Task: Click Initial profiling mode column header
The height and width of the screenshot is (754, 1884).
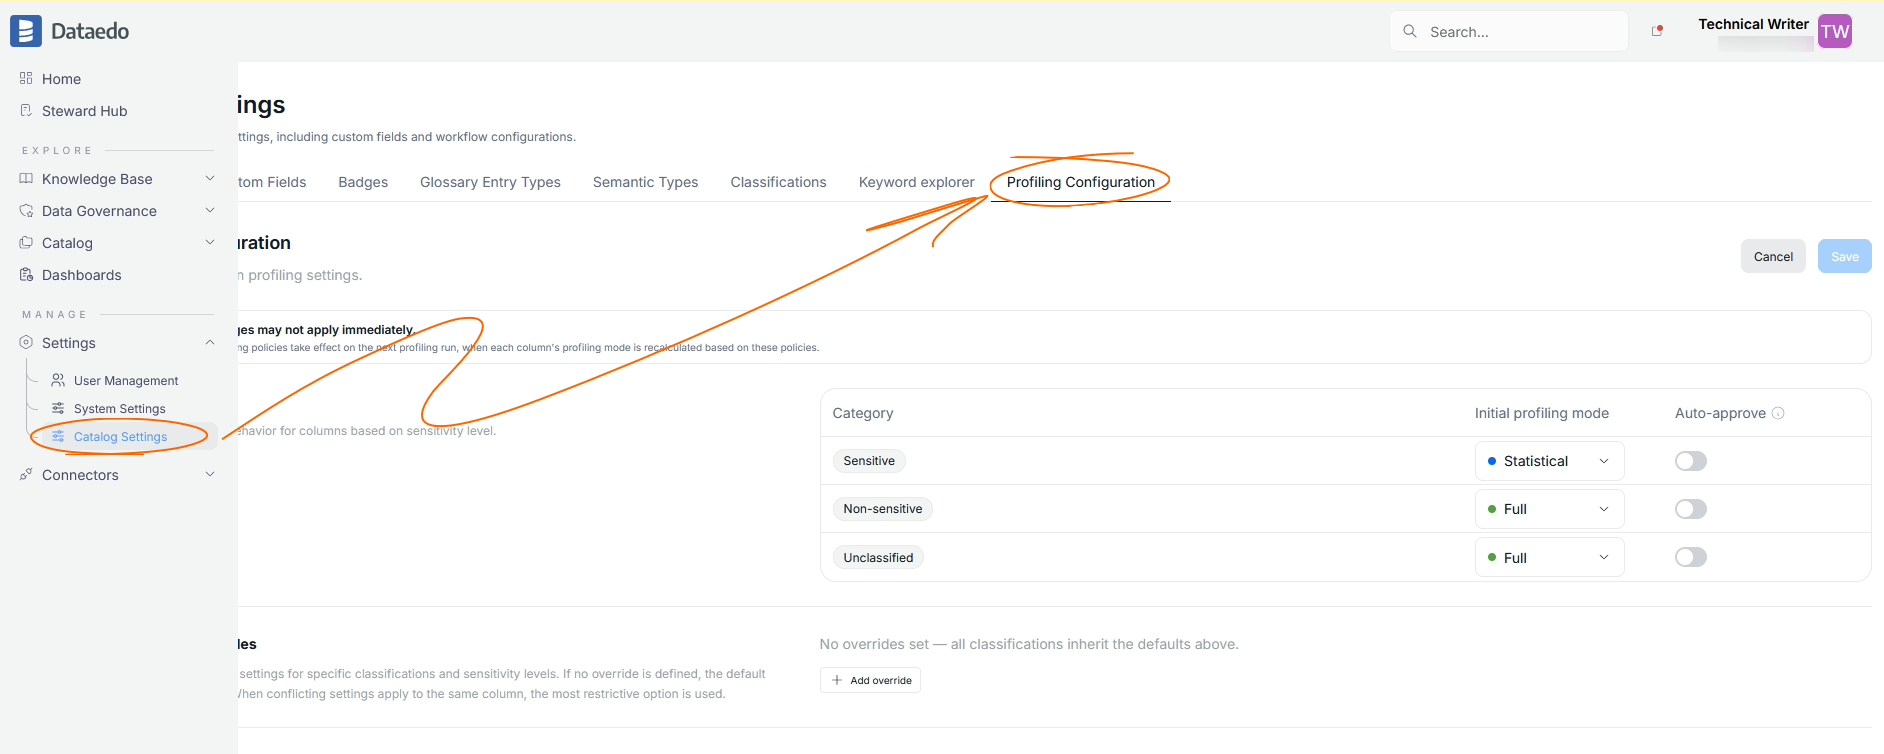Action: (x=1542, y=413)
